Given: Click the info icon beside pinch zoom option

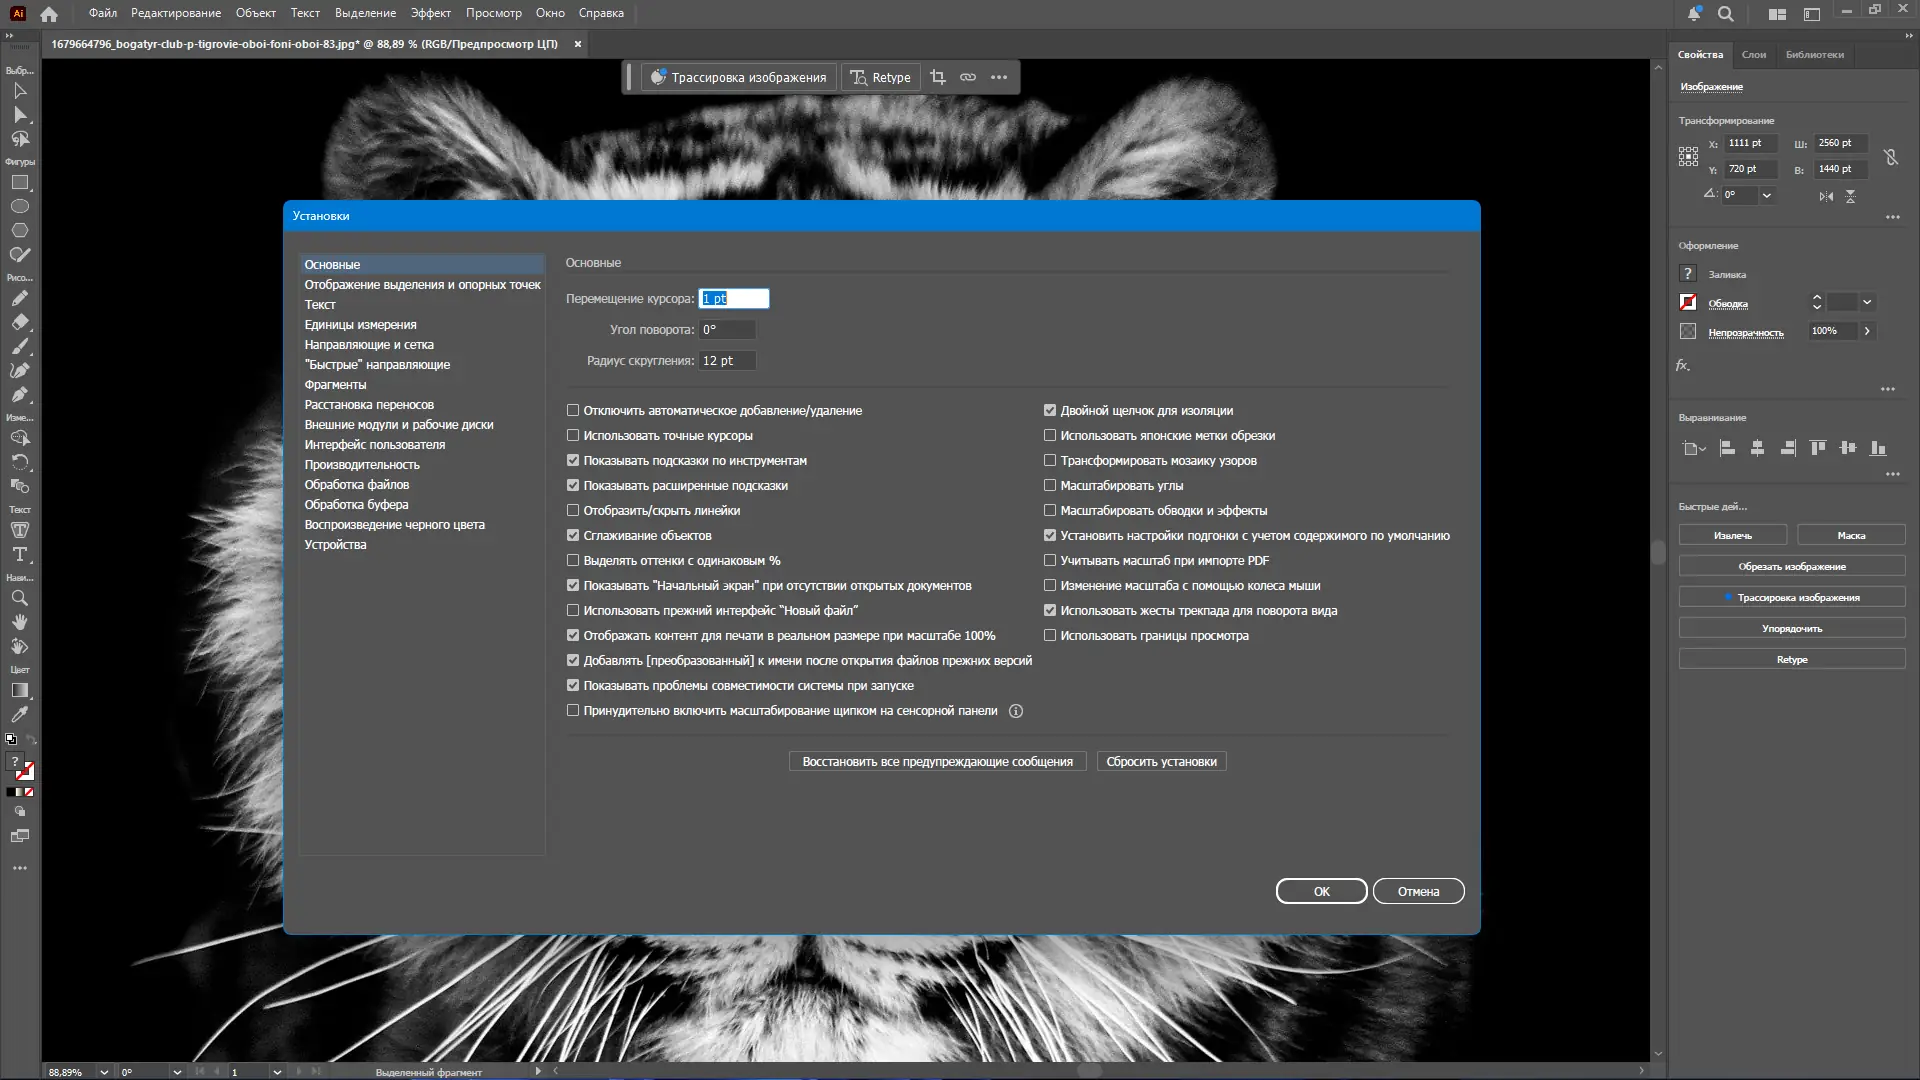Looking at the screenshot, I should [1016, 711].
